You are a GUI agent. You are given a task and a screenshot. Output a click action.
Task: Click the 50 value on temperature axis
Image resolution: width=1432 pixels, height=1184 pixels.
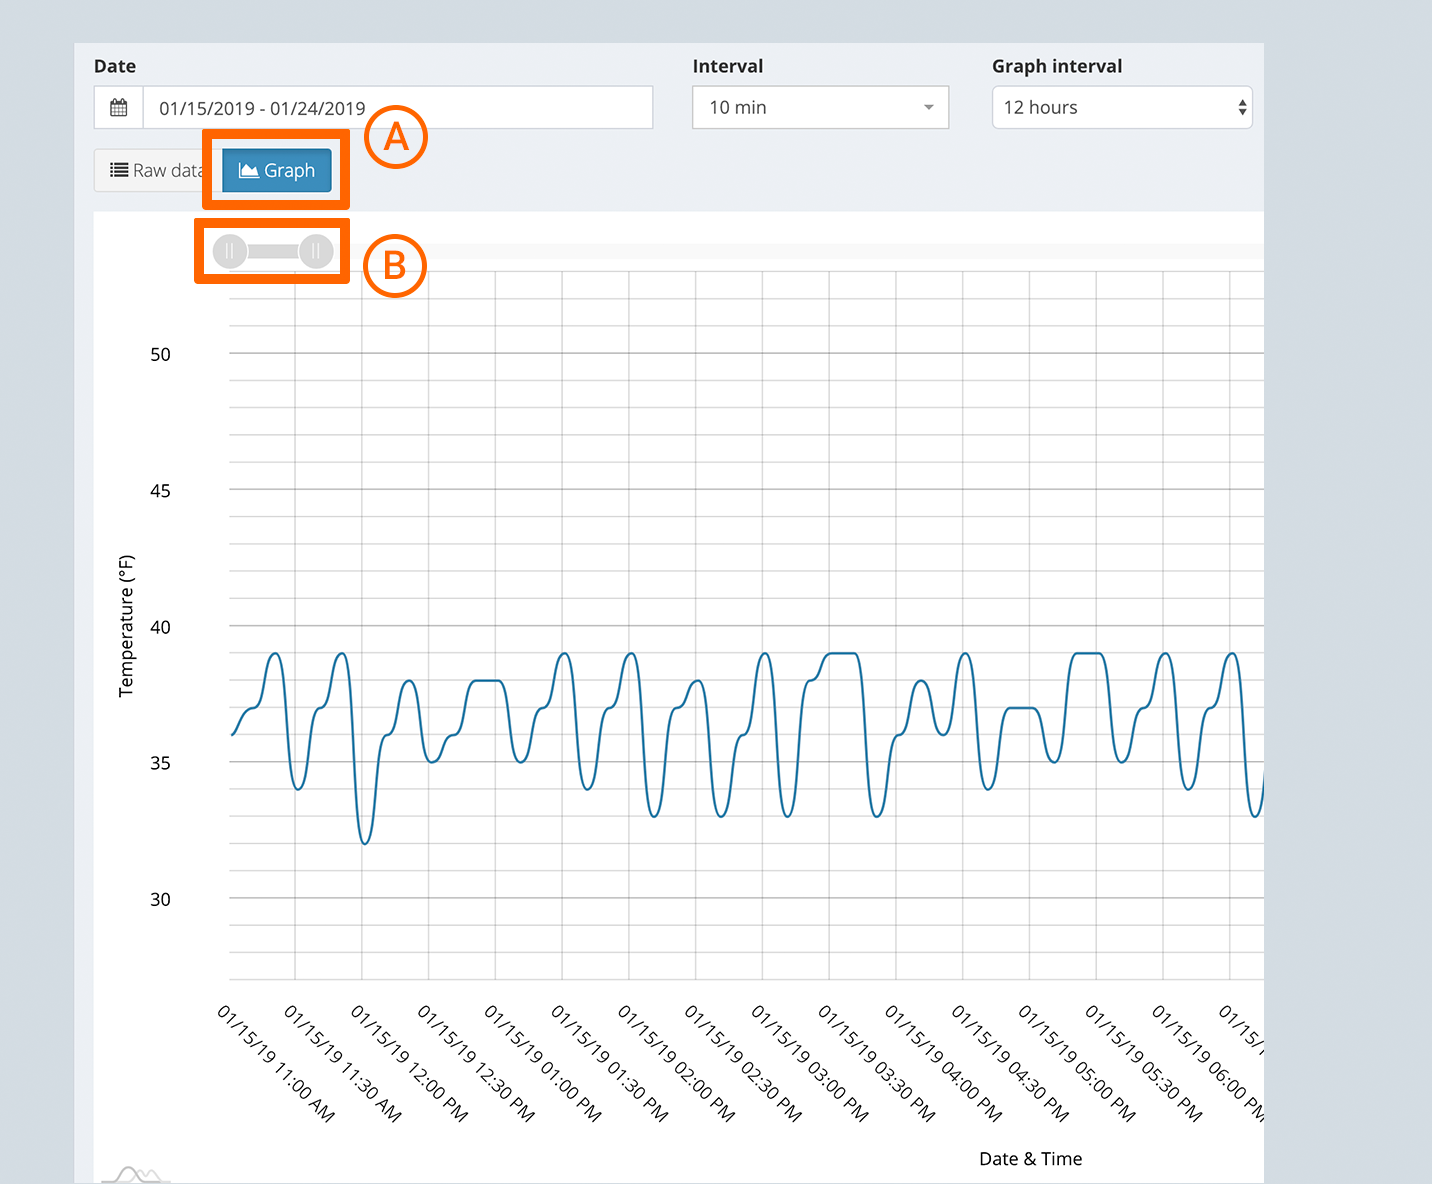[160, 354]
